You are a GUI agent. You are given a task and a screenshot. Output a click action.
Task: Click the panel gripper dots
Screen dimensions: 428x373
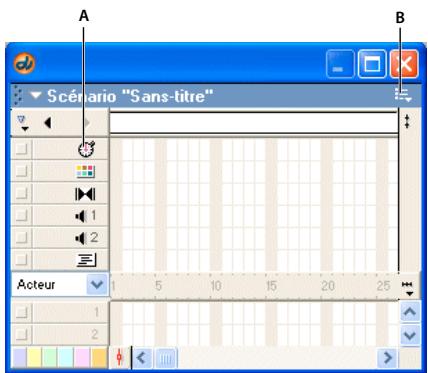coord(19,96)
